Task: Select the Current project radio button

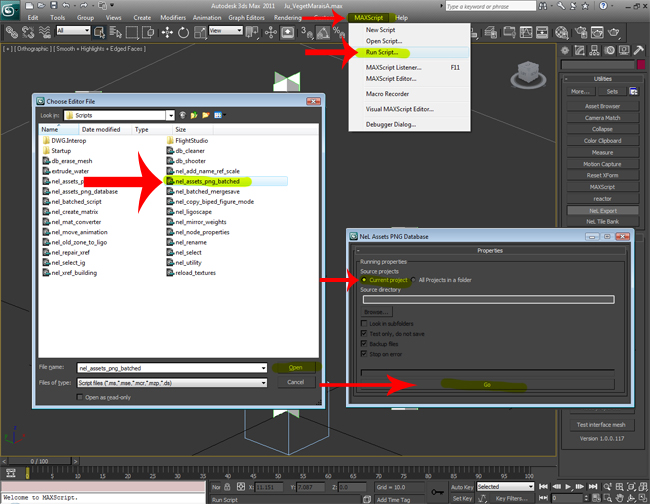Action: (x=364, y=280)
